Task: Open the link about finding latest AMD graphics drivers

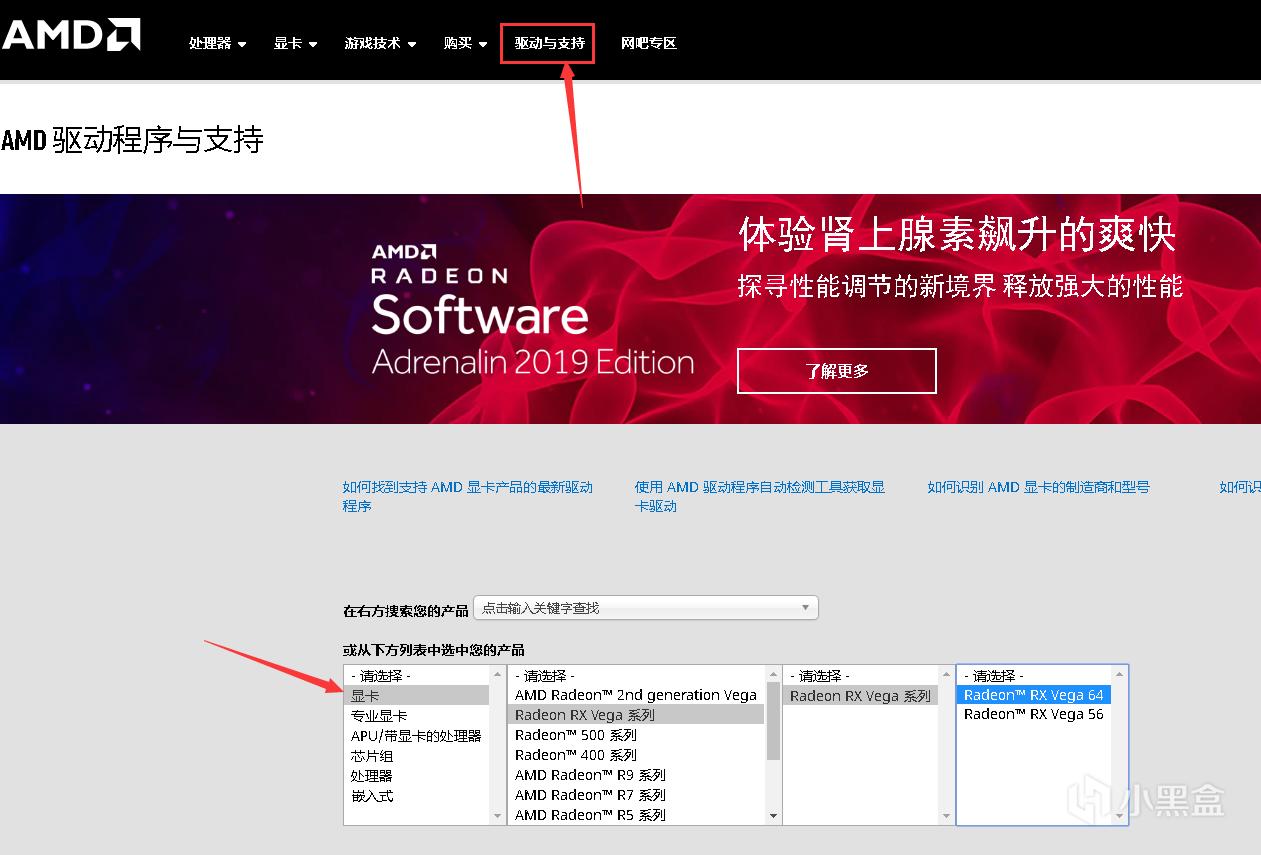Action: click(x=468, y=487)
